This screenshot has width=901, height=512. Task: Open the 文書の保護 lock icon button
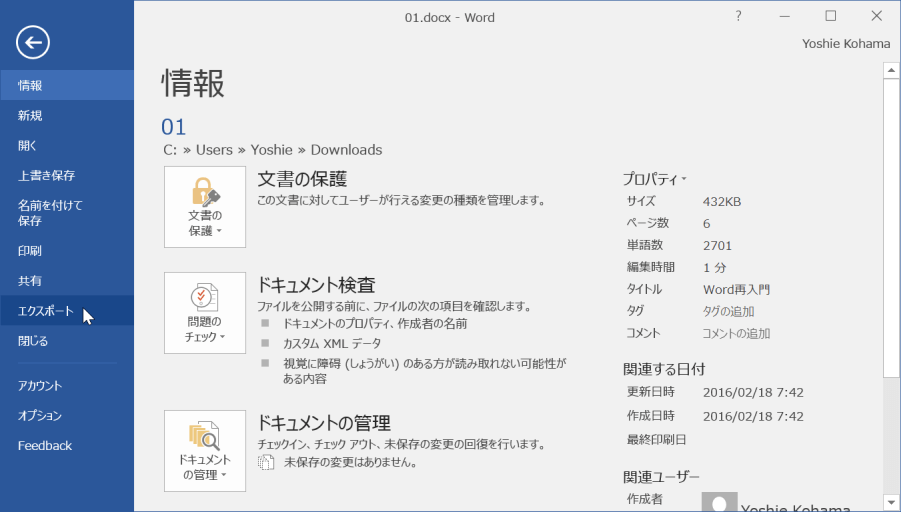(x=205, y=207)
